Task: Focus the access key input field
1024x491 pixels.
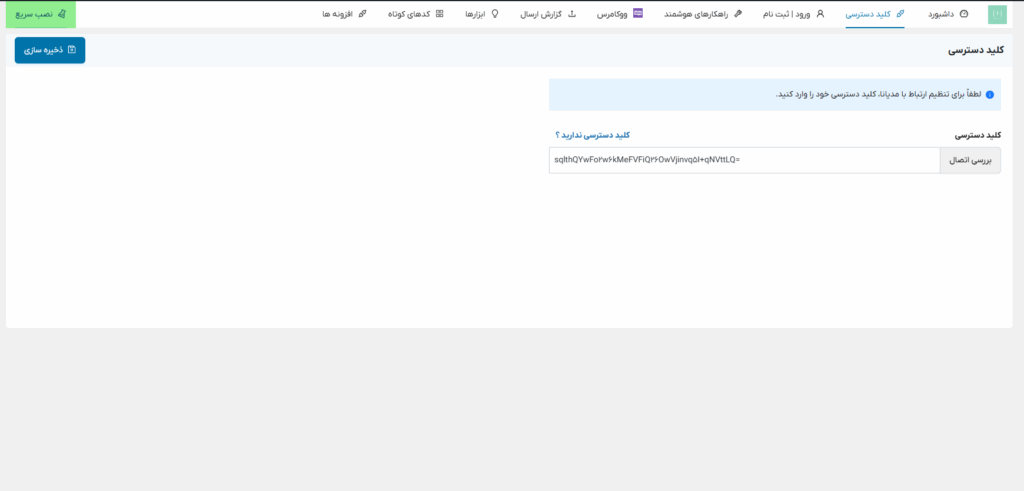Action: click(x=744, y=160)
